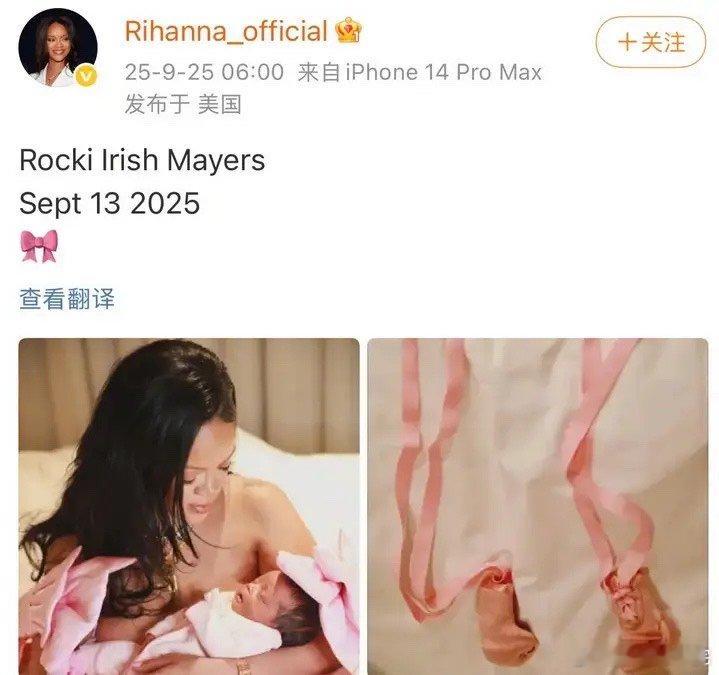
Task: Open the photo with pink ribbons
Action: click(538, 506)
